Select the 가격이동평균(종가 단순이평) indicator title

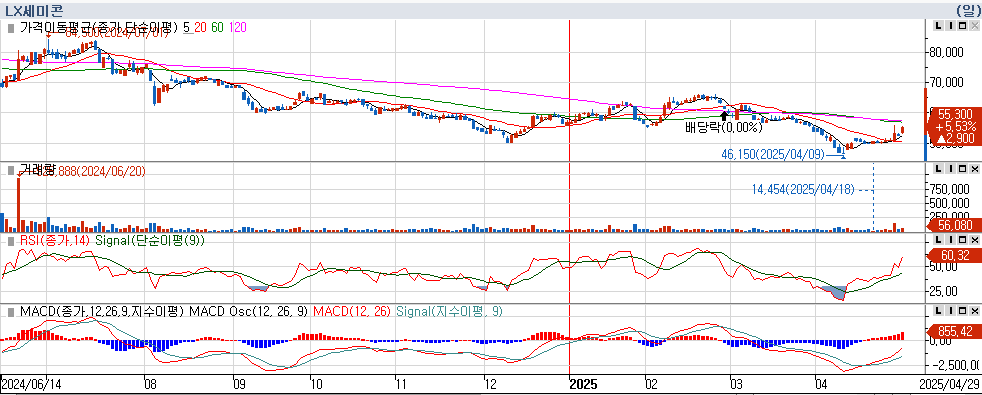[x=99, y=28]
